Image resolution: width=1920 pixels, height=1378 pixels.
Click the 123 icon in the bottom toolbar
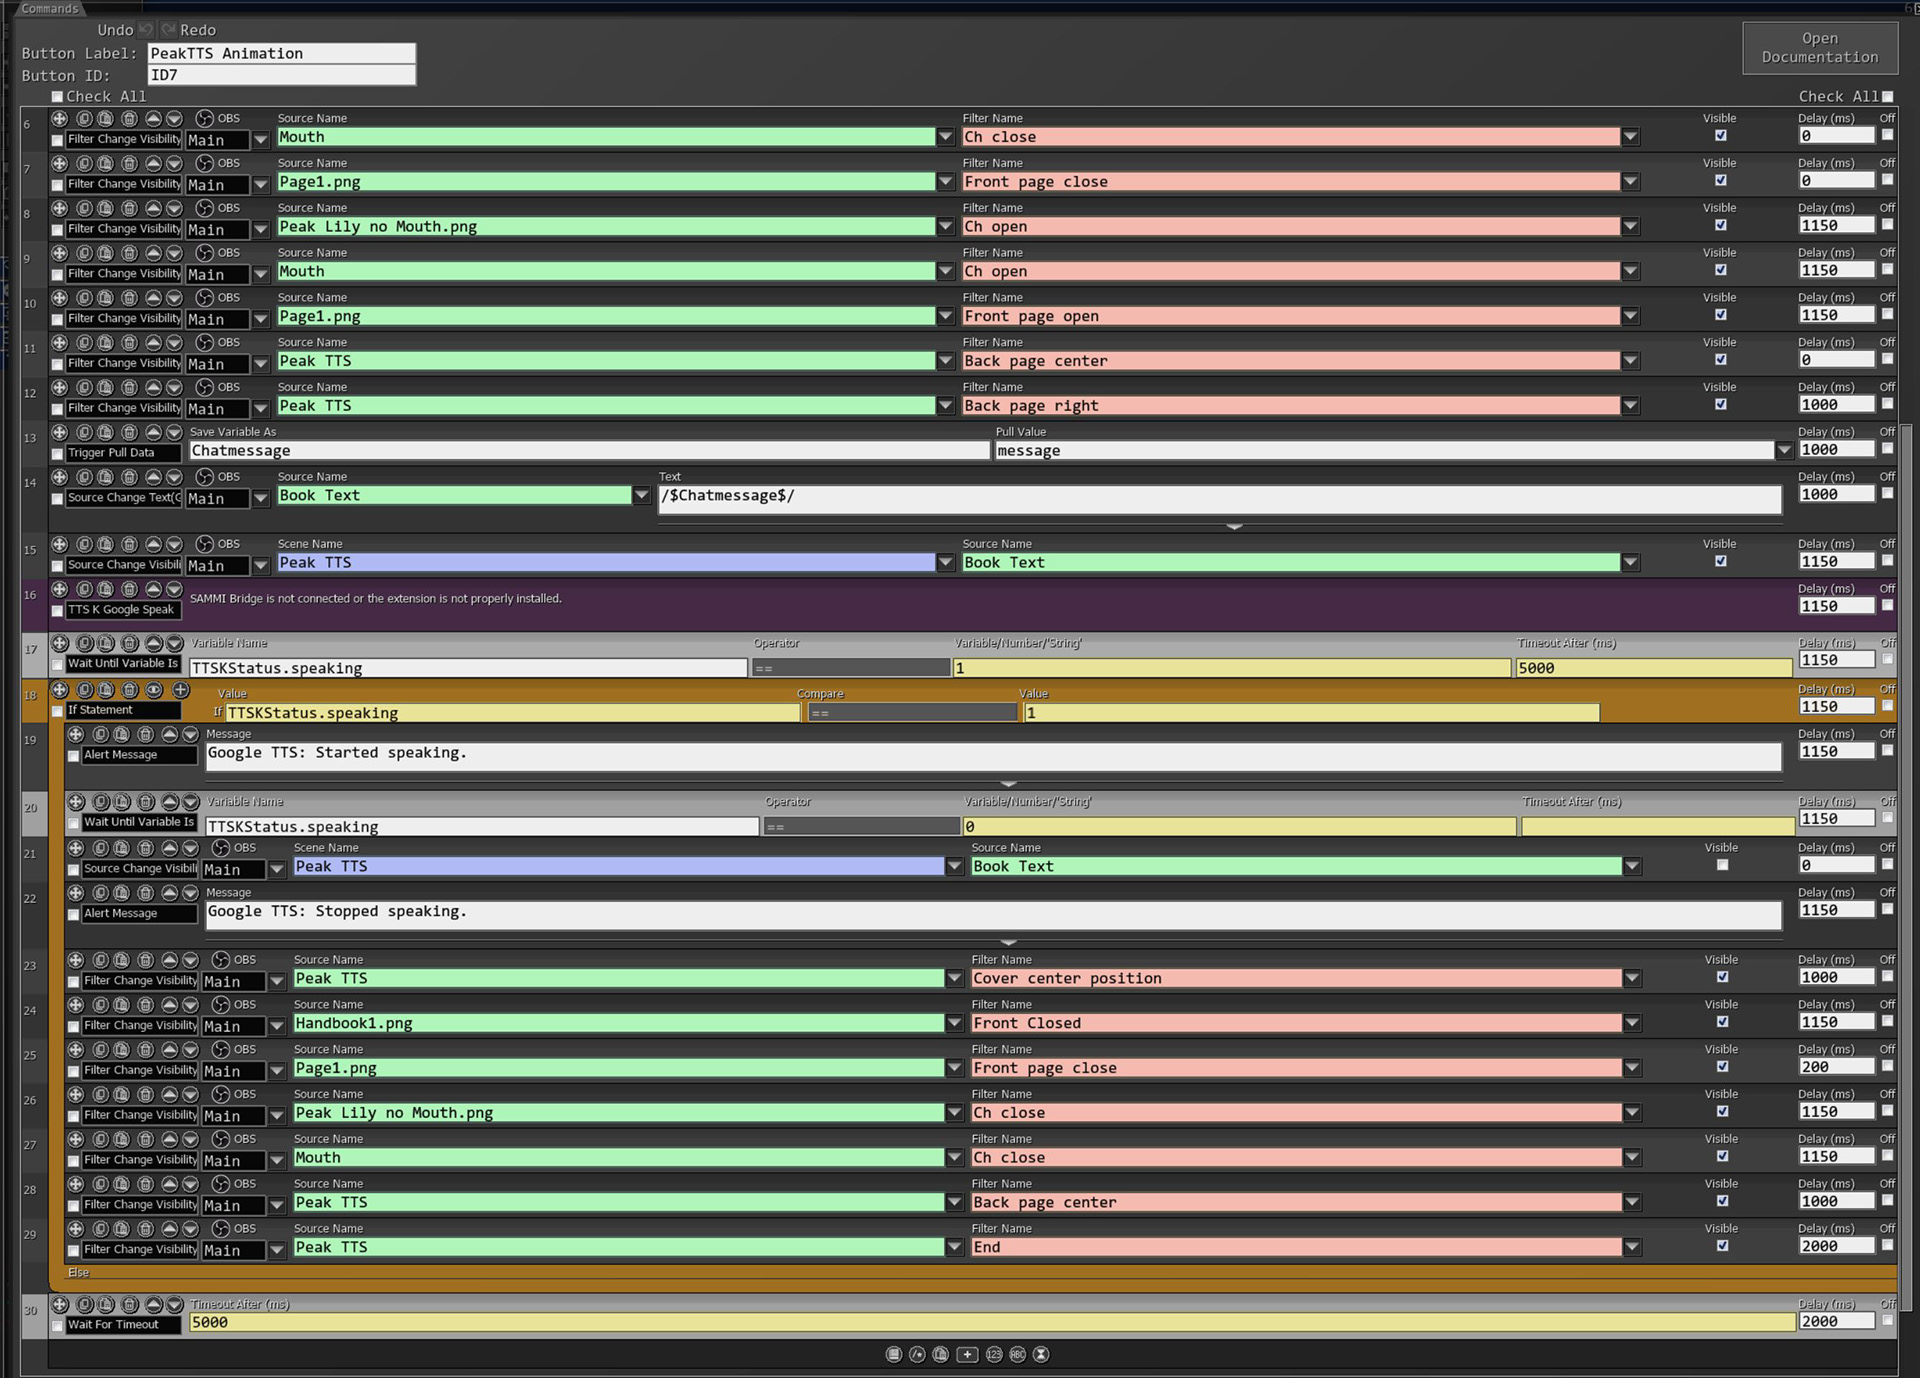pos(993,1354)
